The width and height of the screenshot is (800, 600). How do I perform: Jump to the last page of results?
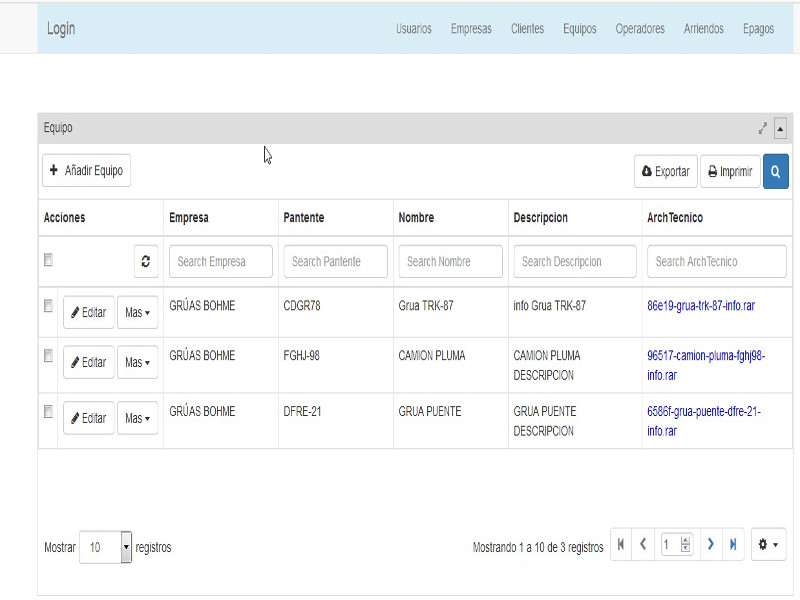tap(733, 544)
